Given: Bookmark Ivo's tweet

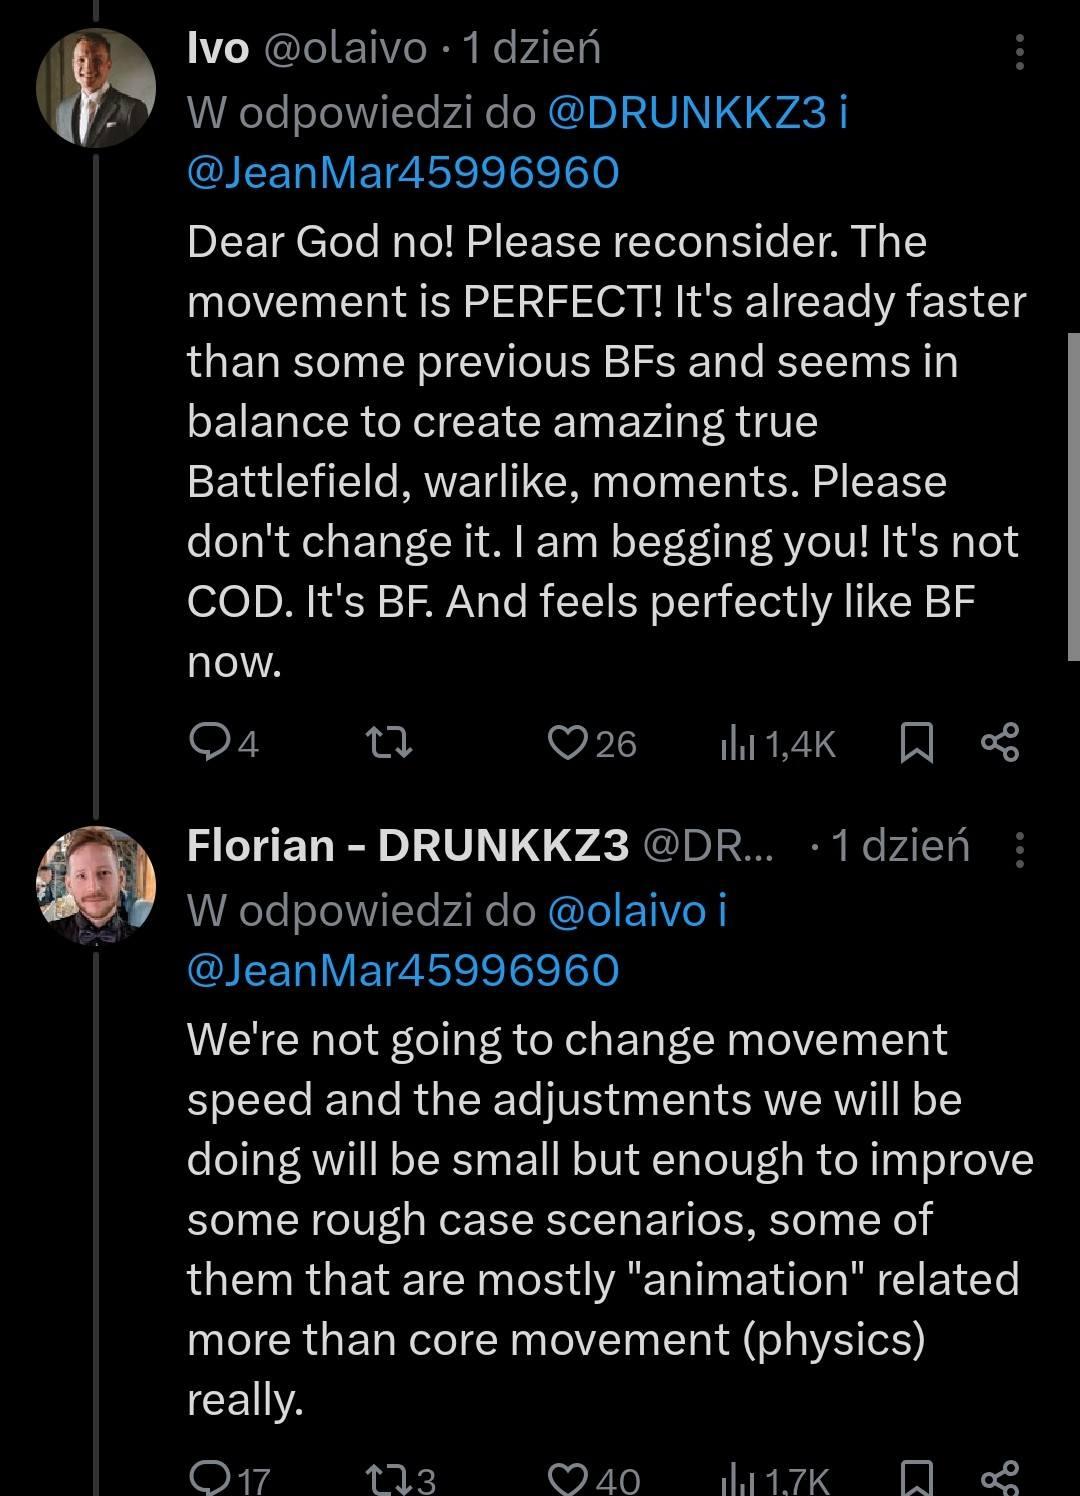Looking at the screenshot, I should pyautogui.click(x=917, y=743).
